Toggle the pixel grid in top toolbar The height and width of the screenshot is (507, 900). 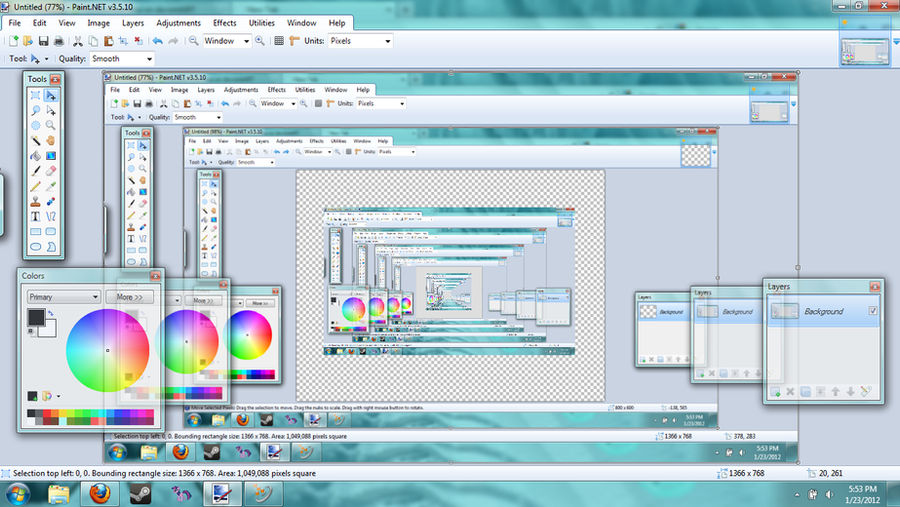(279, 41)
